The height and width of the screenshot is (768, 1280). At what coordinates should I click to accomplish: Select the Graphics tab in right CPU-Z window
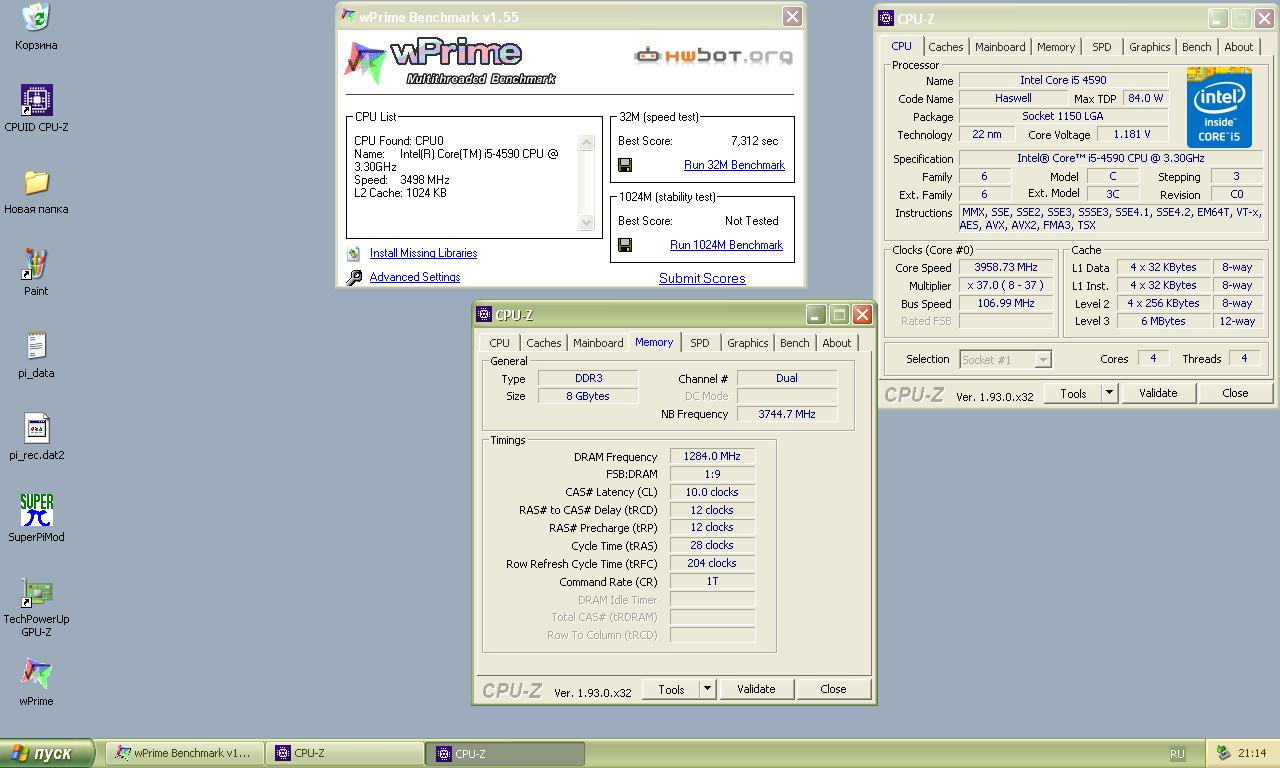tap(1150, 47)
